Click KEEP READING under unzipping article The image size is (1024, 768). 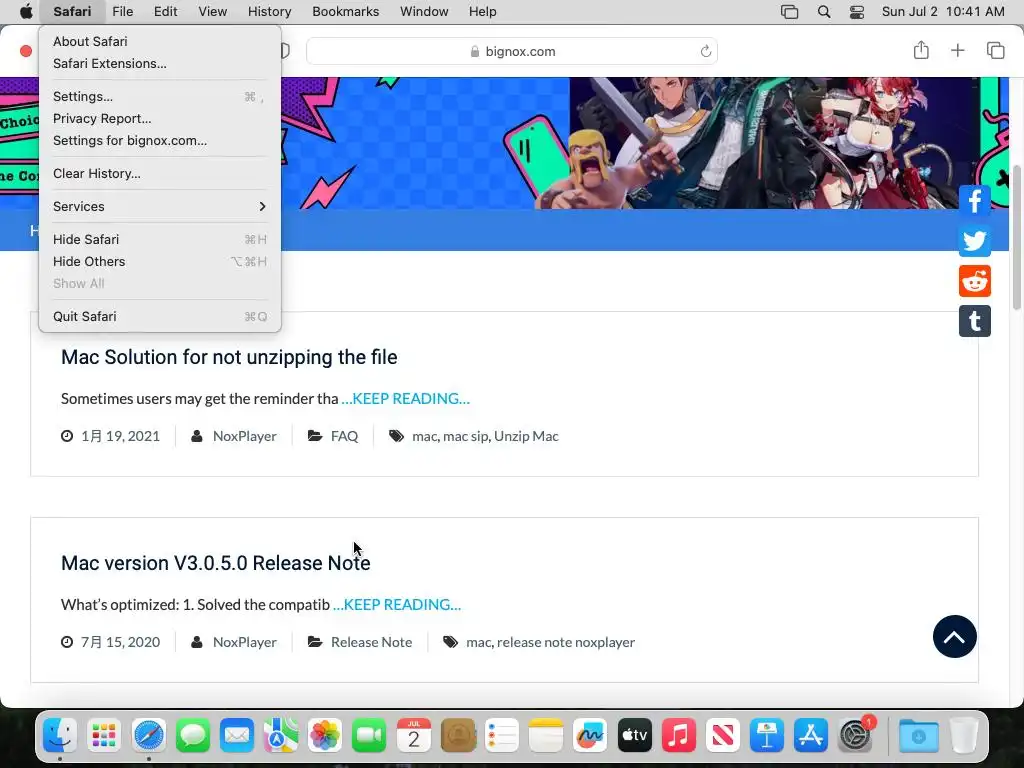click(x=406, y=398)
